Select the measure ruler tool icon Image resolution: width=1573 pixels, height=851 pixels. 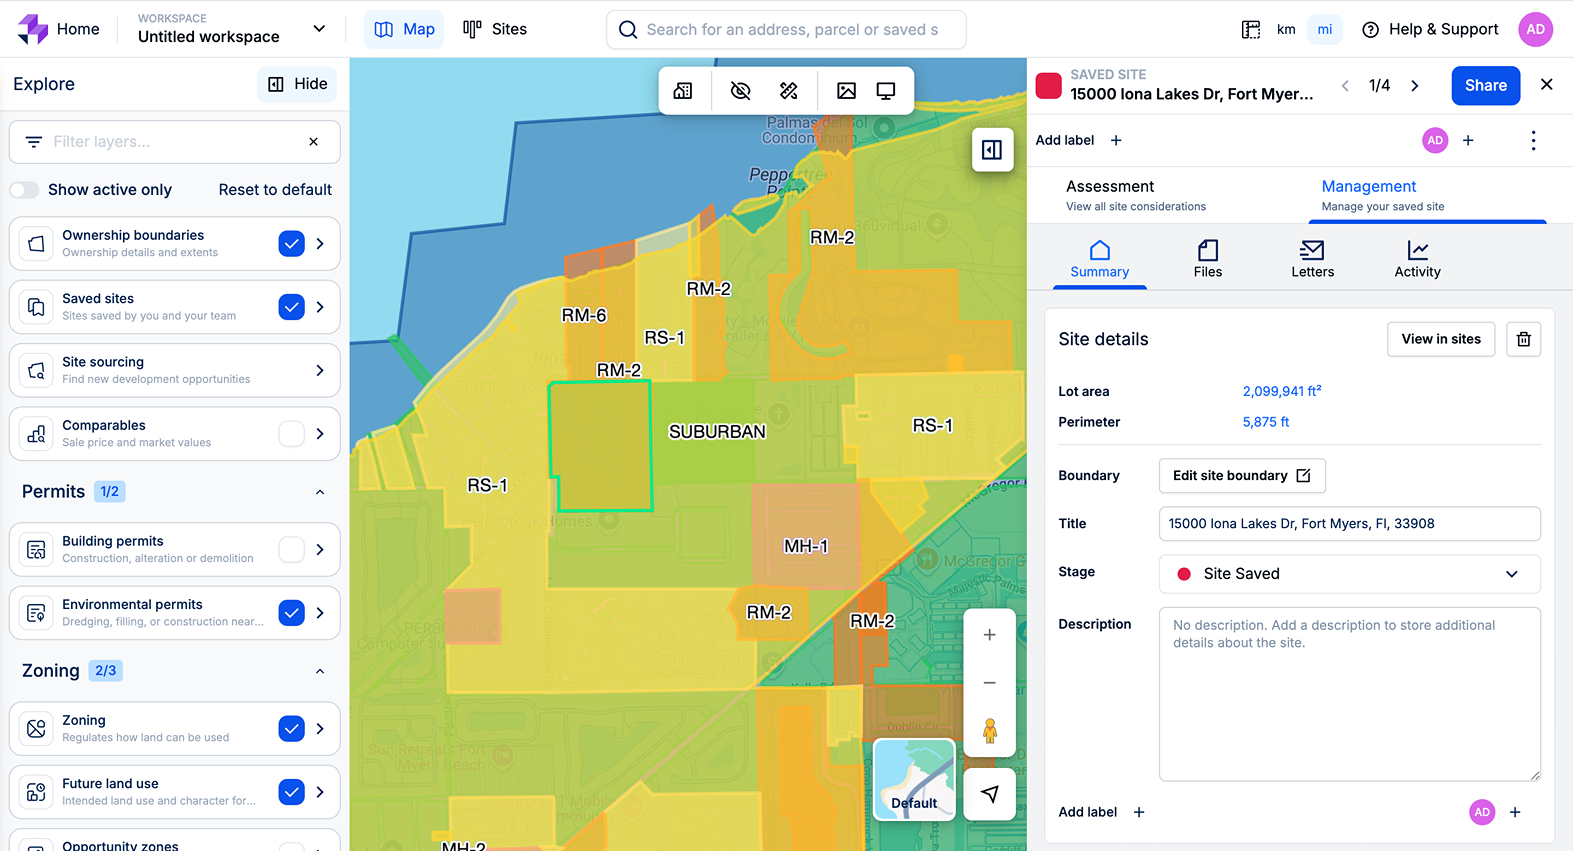pos(789,91)
